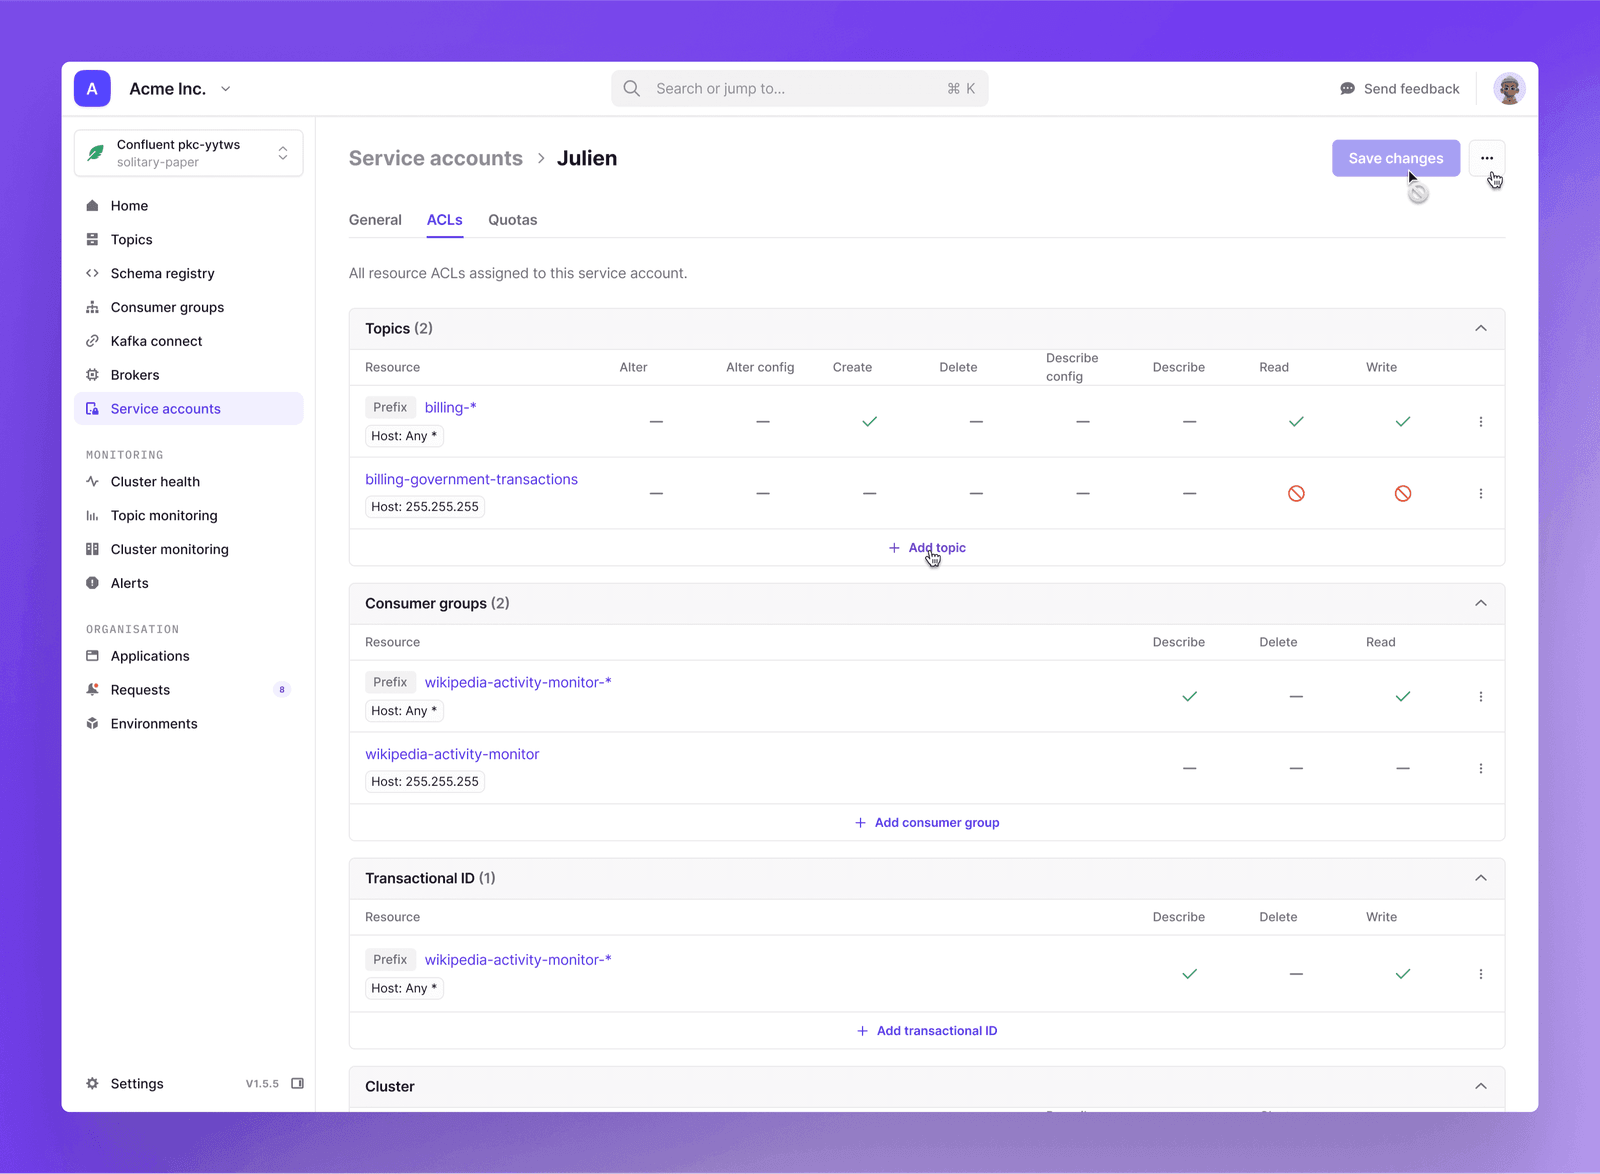1600x1174 pixels.
Task: Open the three-dot menu for billing-* row
Action: 1480,422
